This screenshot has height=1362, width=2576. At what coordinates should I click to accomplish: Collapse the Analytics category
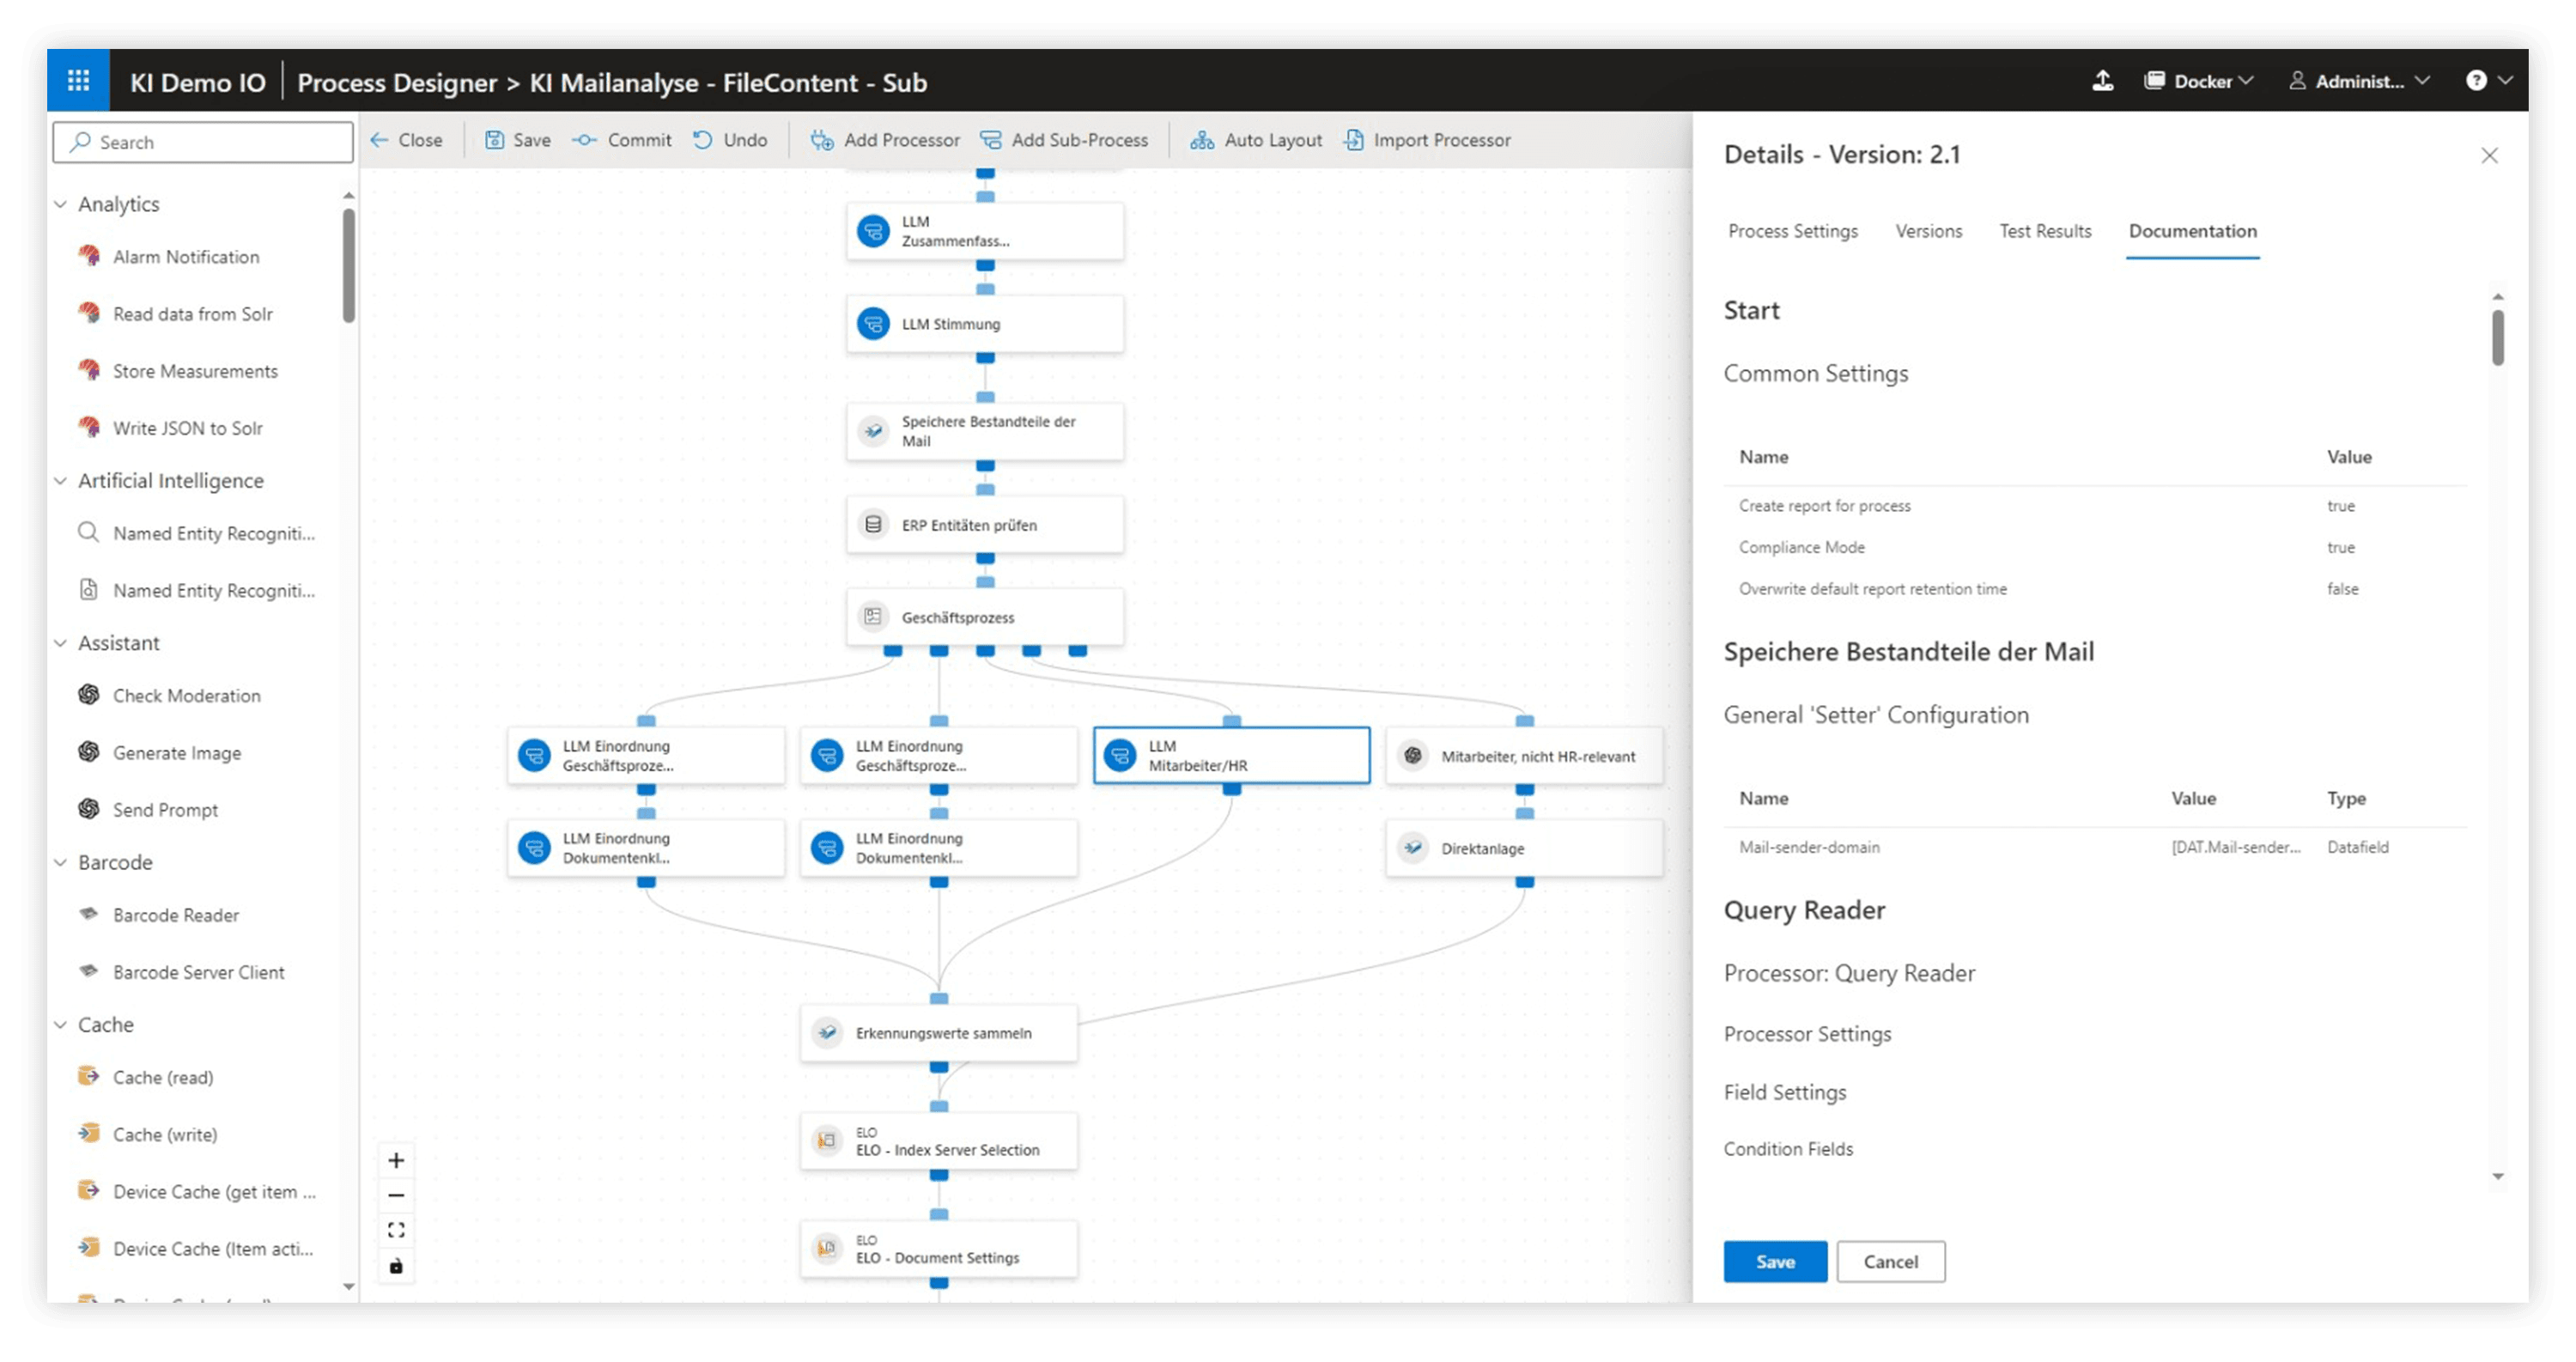pyautogui.click(x=61, y=204)
